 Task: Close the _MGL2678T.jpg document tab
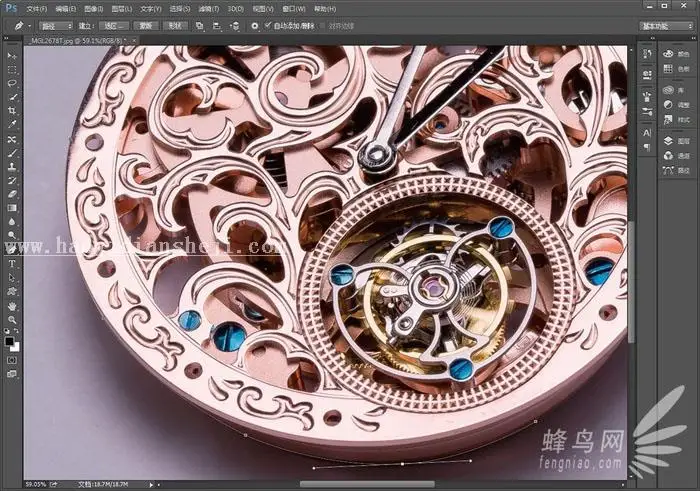134,41
